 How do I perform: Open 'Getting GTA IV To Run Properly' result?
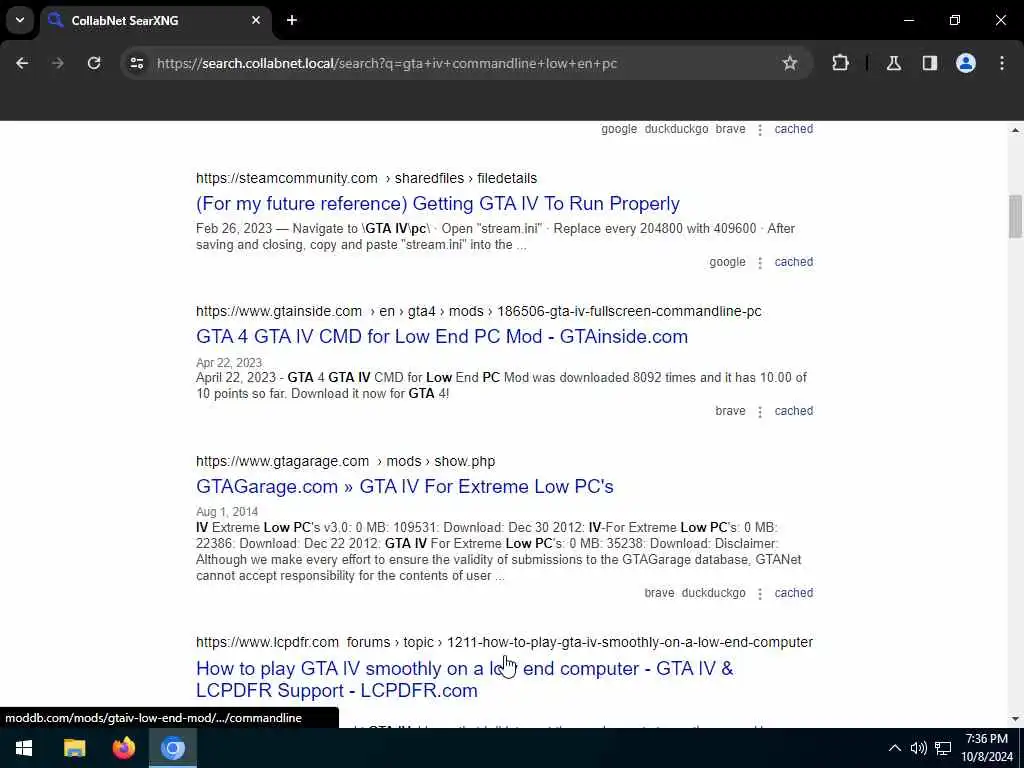pos(438,204)
